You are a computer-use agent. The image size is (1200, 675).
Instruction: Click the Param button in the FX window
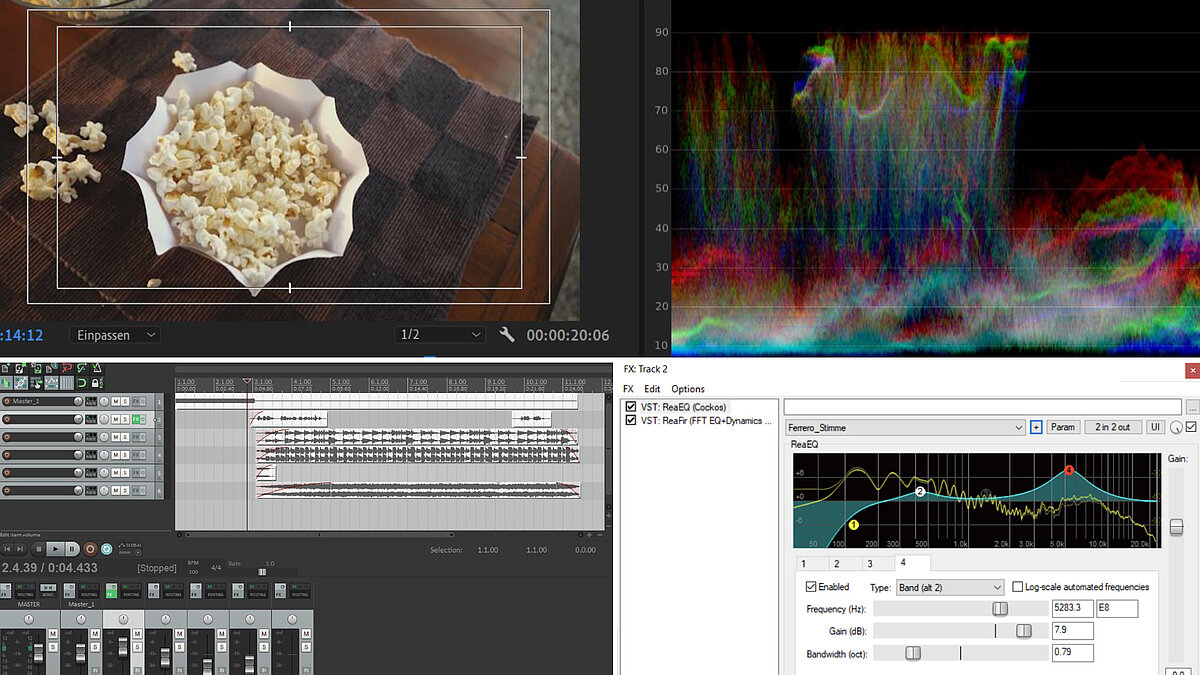point(1063,428)
